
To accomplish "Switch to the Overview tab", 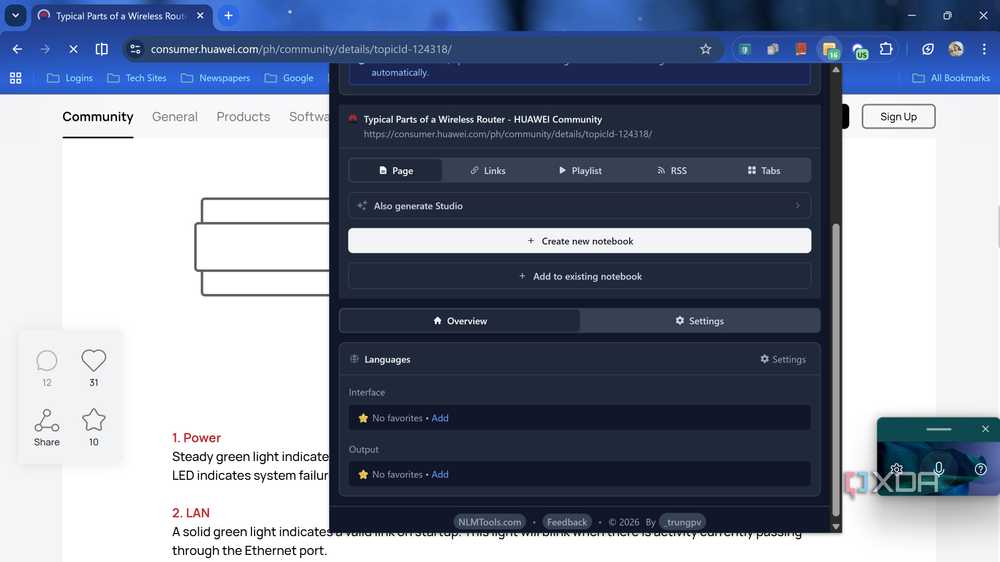I will pyautogui.click(x=460, y=321).
